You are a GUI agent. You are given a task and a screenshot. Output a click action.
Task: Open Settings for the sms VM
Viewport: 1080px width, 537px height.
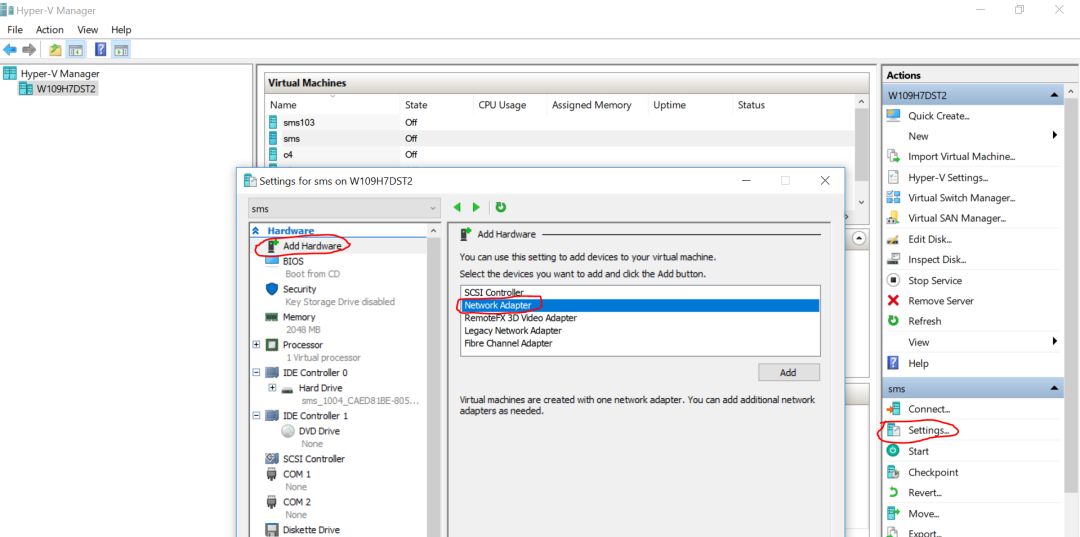pyautogui.click(x=928, y=430)
